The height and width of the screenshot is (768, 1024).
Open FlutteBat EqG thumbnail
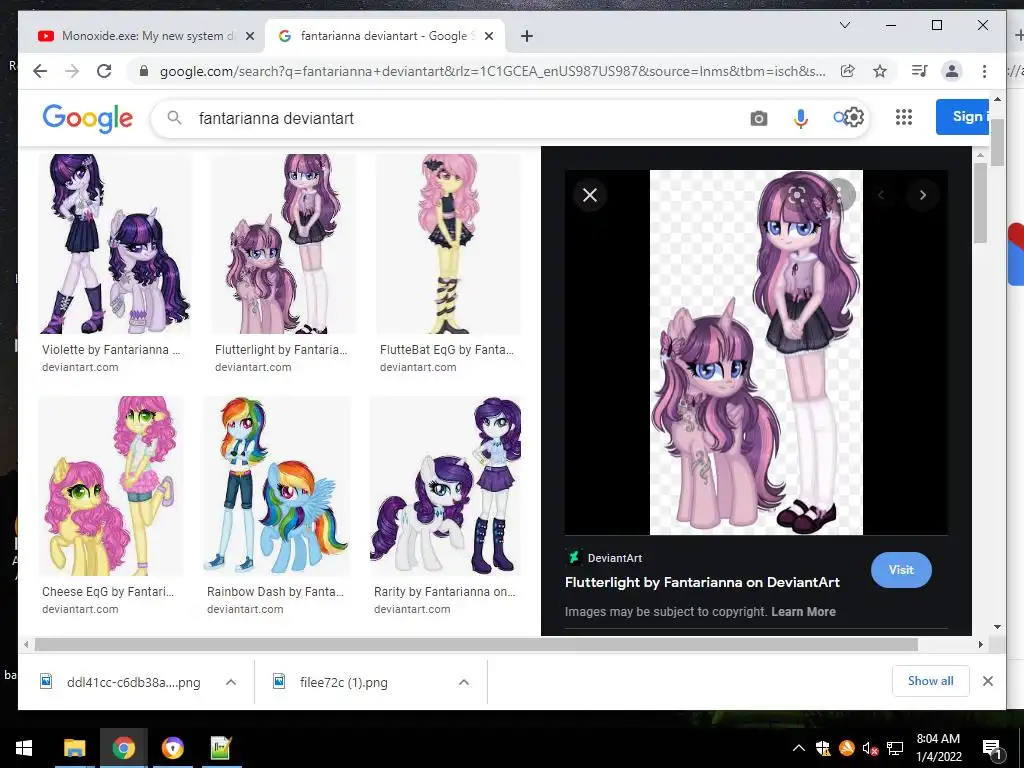[448, 244]
